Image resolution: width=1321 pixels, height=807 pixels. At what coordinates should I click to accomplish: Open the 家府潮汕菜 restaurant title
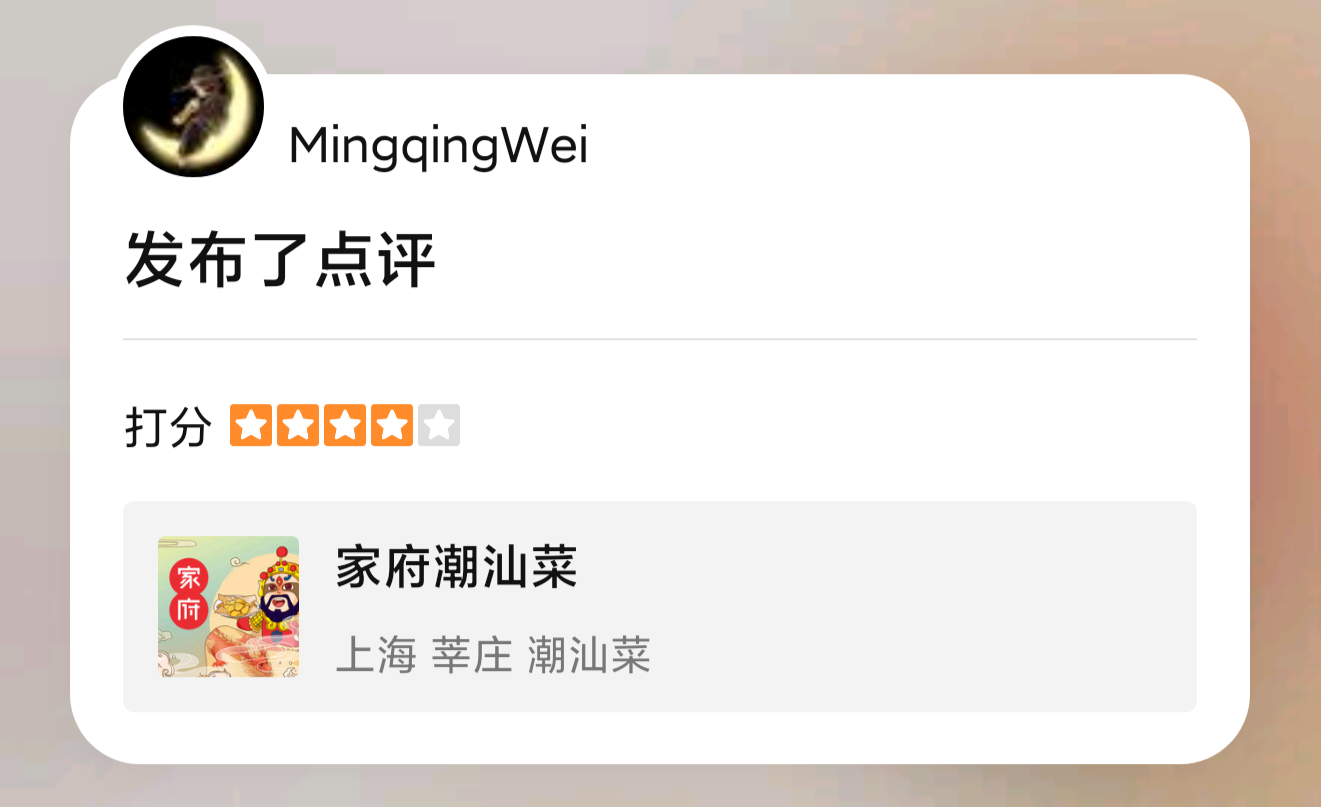click(x=456, y=567)
